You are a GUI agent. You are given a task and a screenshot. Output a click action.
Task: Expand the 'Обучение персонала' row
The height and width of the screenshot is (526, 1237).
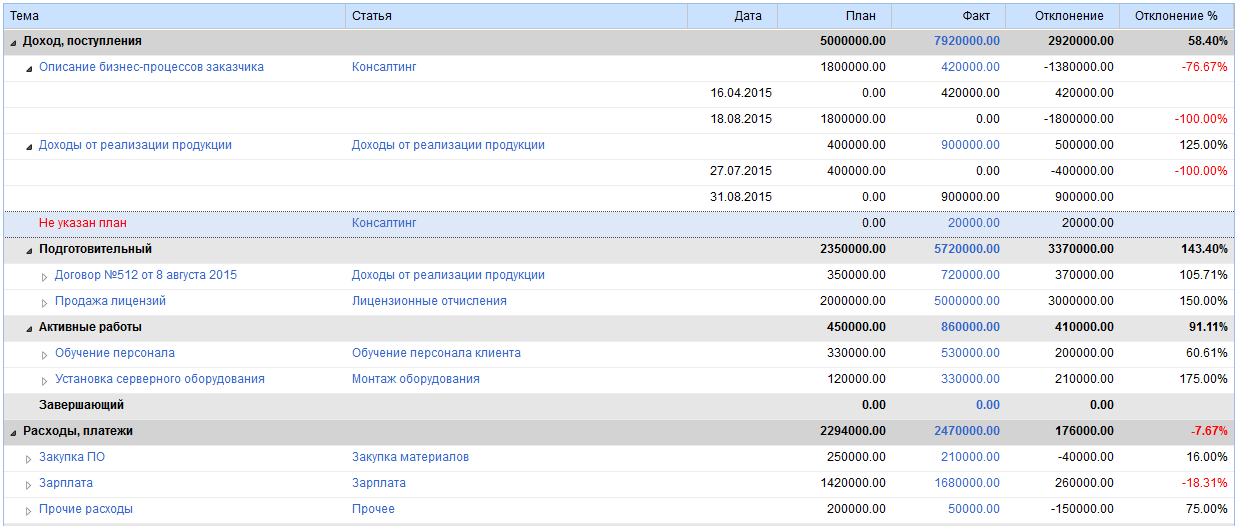coord(44,354)
